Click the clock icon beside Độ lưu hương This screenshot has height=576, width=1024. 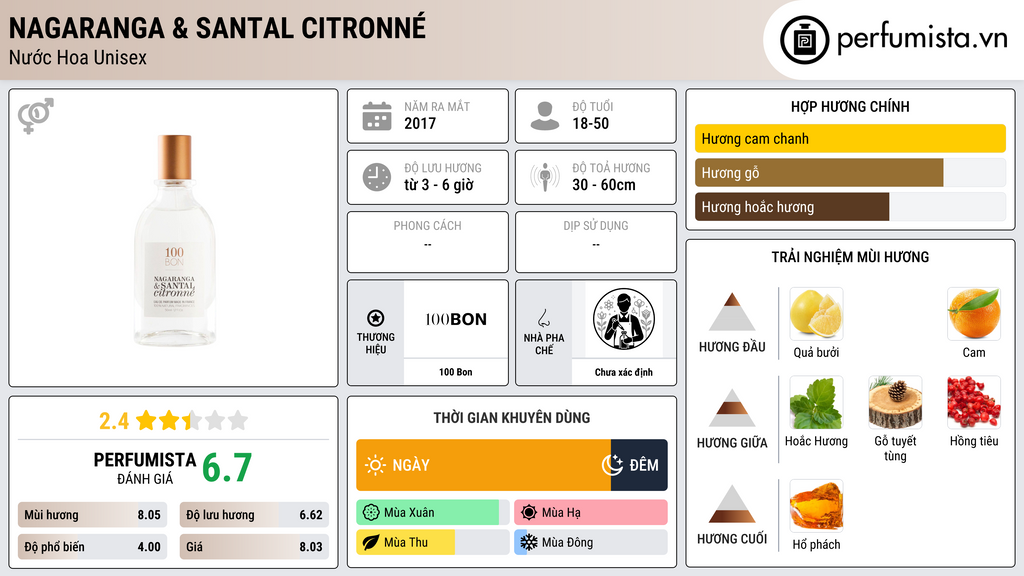(x=377, y=177)
